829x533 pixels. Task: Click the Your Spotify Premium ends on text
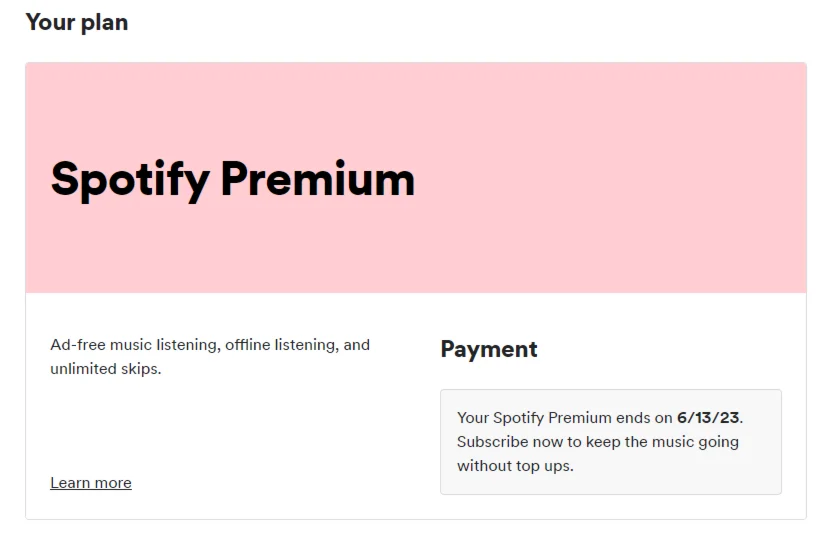pos(565,417)
